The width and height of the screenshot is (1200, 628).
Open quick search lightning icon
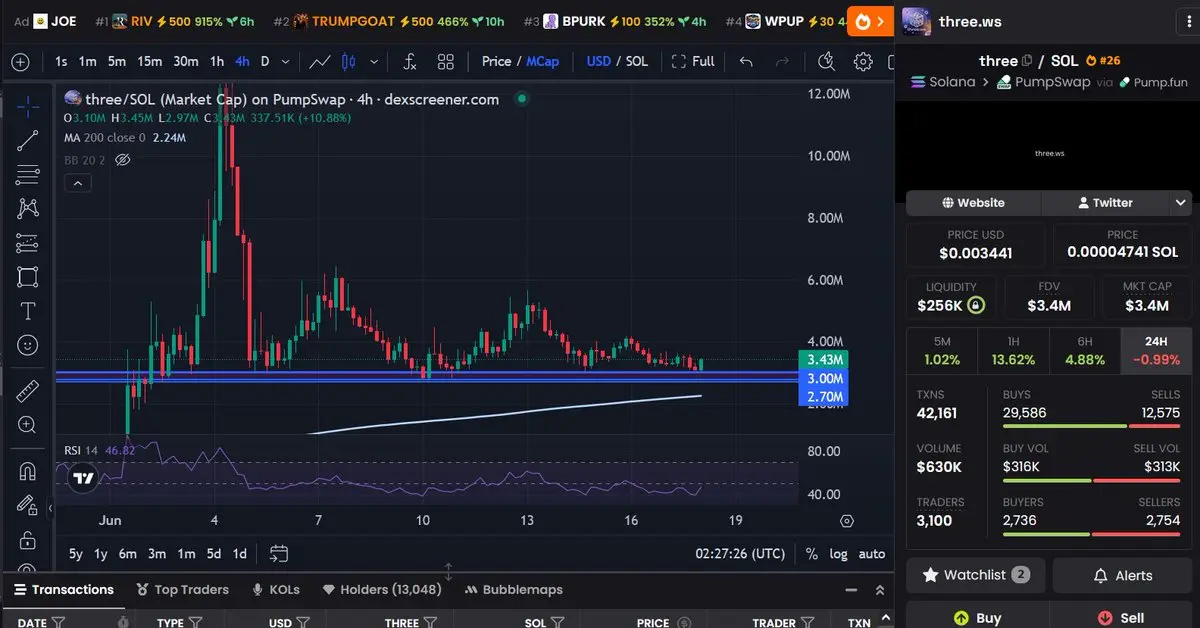[826, 62]
